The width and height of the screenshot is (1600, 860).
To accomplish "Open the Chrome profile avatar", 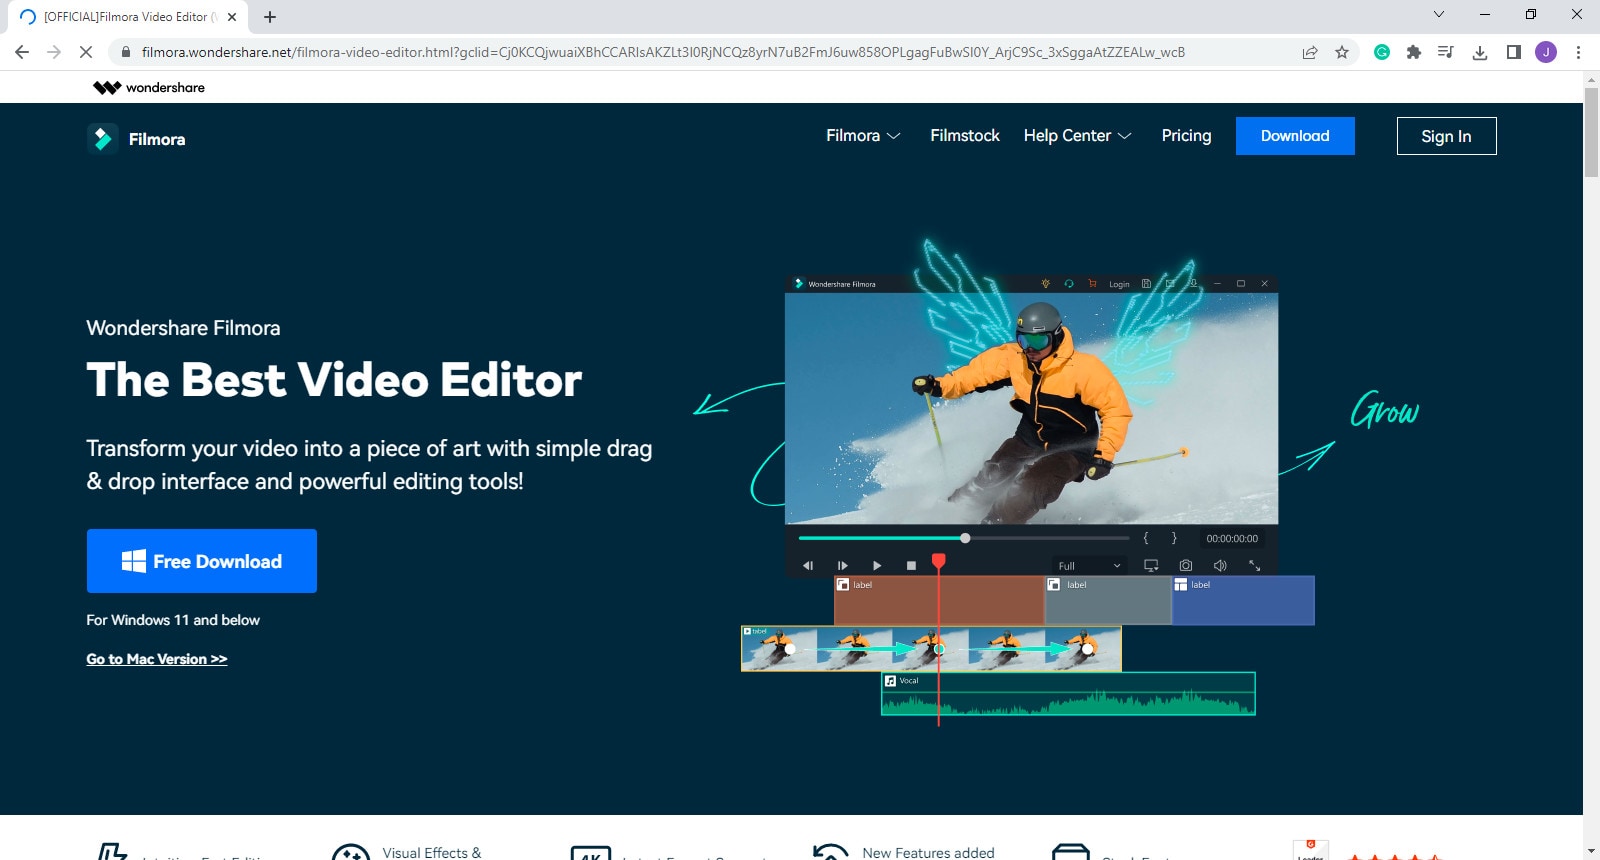I will coord(1546,52).
